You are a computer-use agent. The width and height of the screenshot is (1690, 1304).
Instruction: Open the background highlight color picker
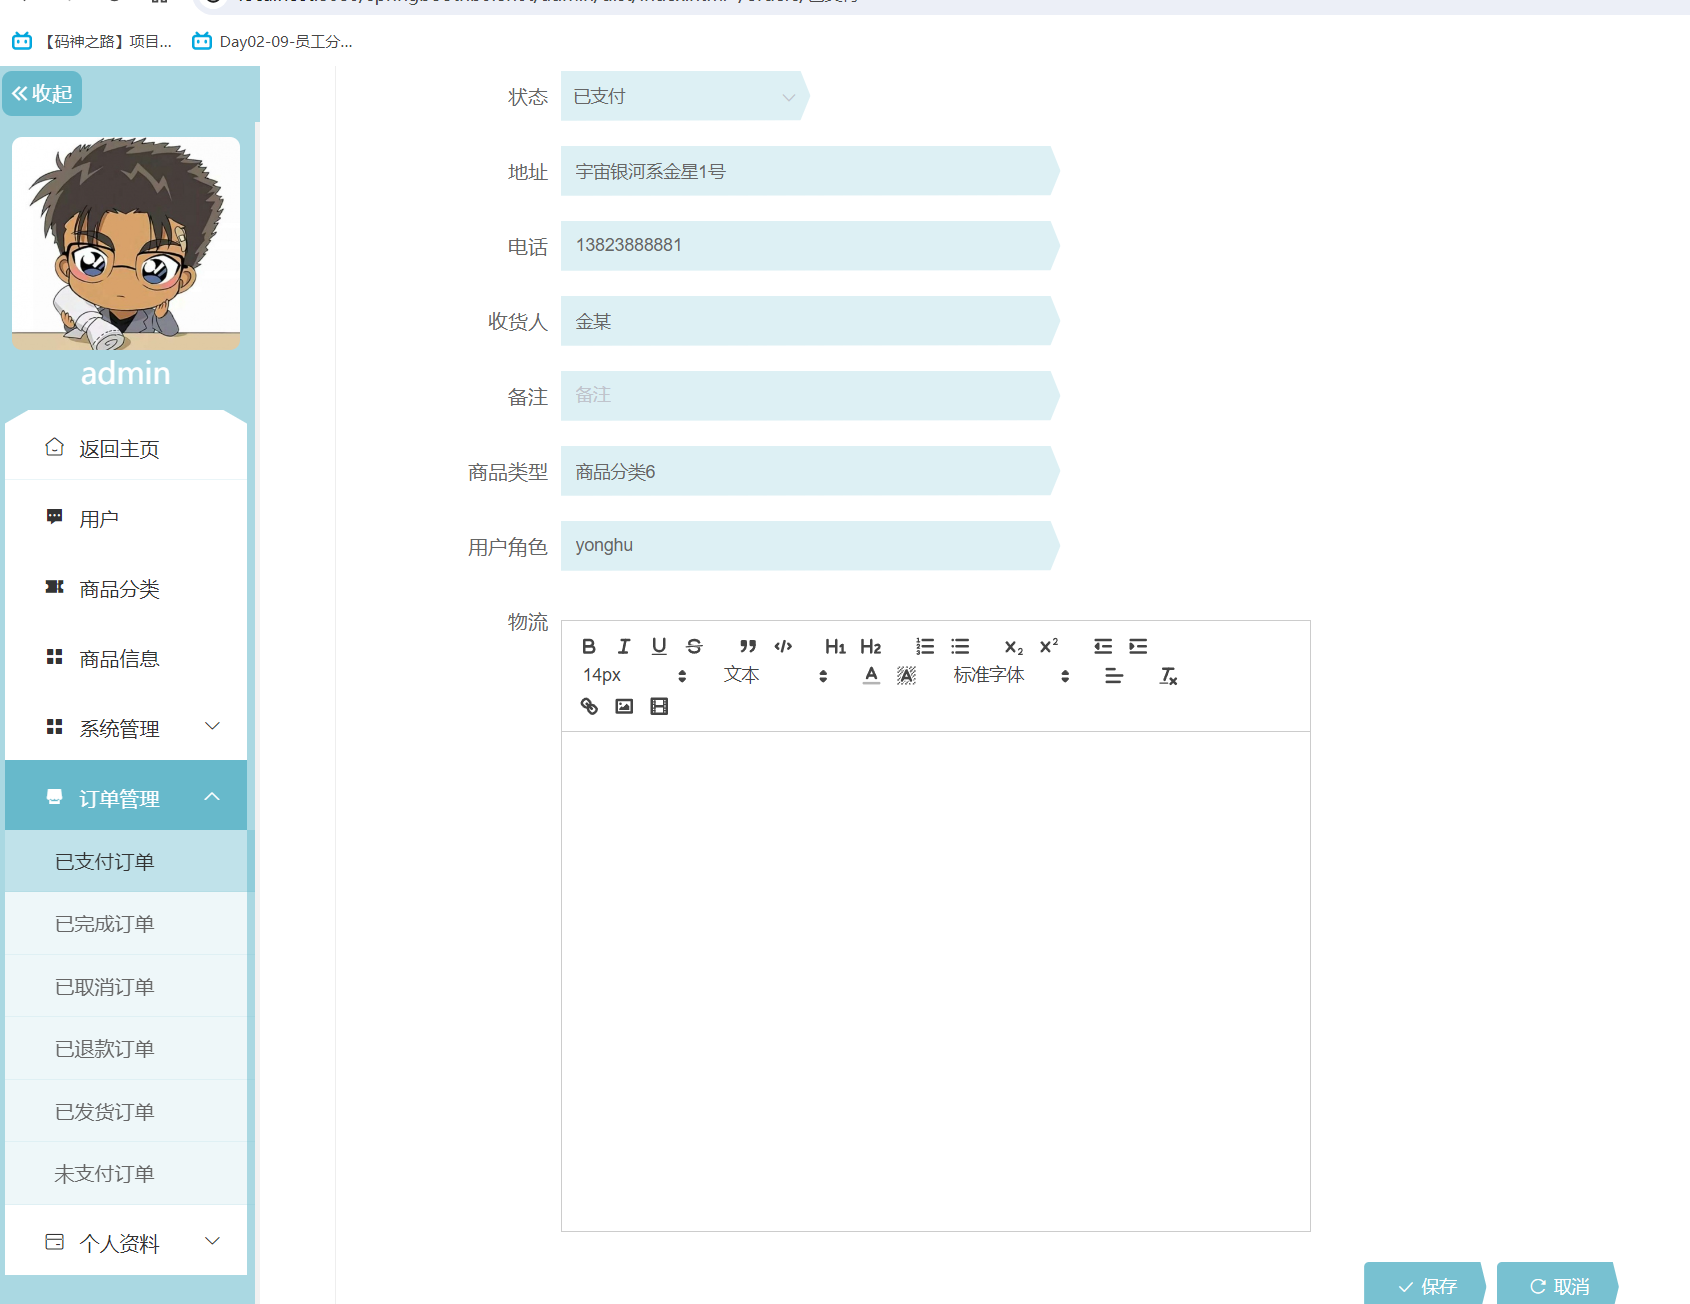click(x=907, y=676)
